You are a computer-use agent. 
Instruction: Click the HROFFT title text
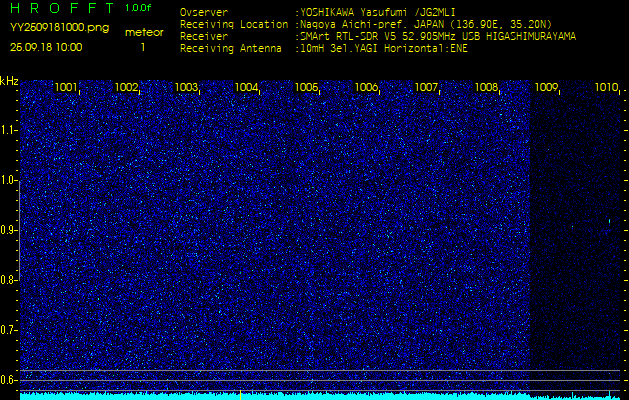[x=58, y=8]
